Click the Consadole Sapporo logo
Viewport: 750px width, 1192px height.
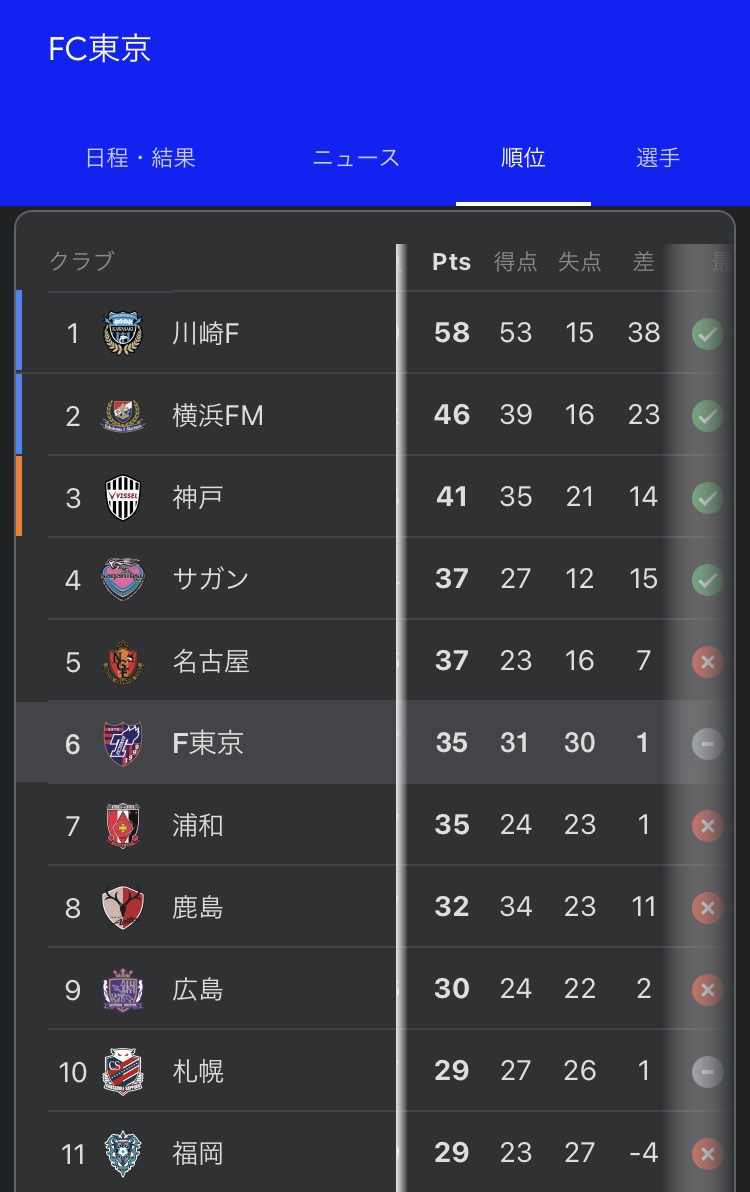point(123,1071)
